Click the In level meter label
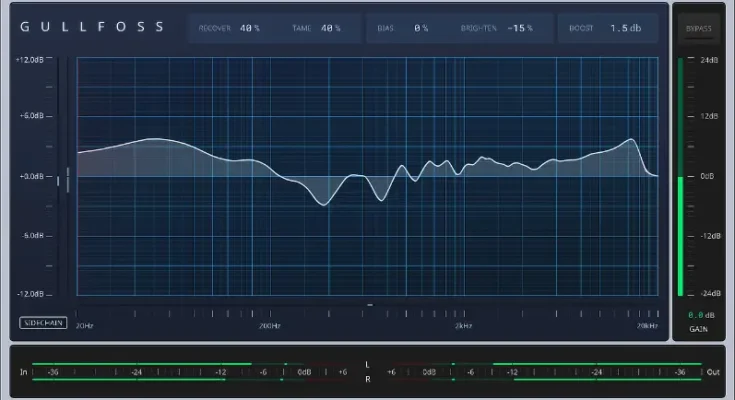The width and height of the screenshot is (735, 400). coord(23,372)
